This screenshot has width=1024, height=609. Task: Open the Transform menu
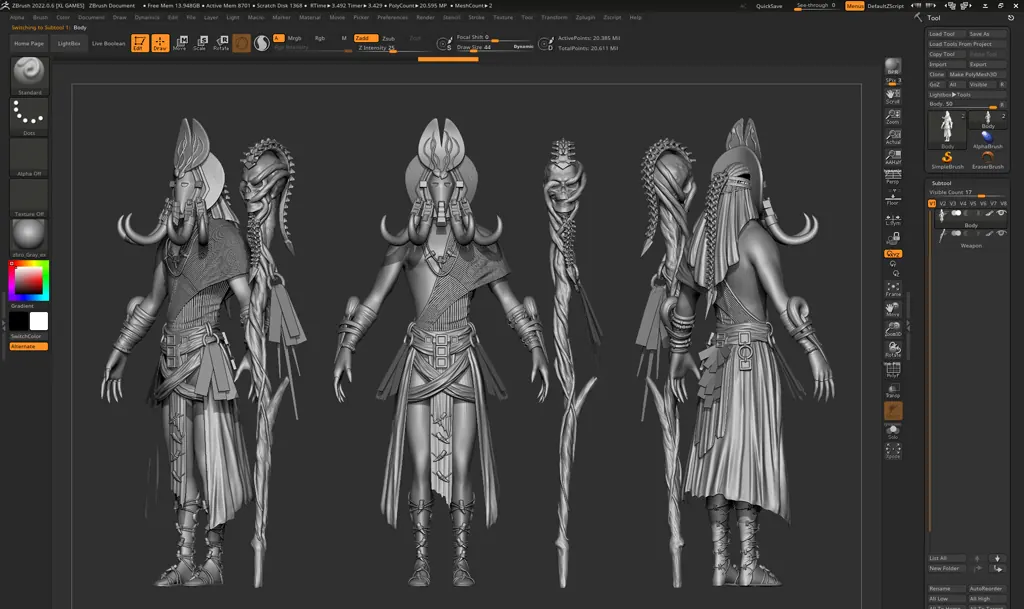(554, 18)
